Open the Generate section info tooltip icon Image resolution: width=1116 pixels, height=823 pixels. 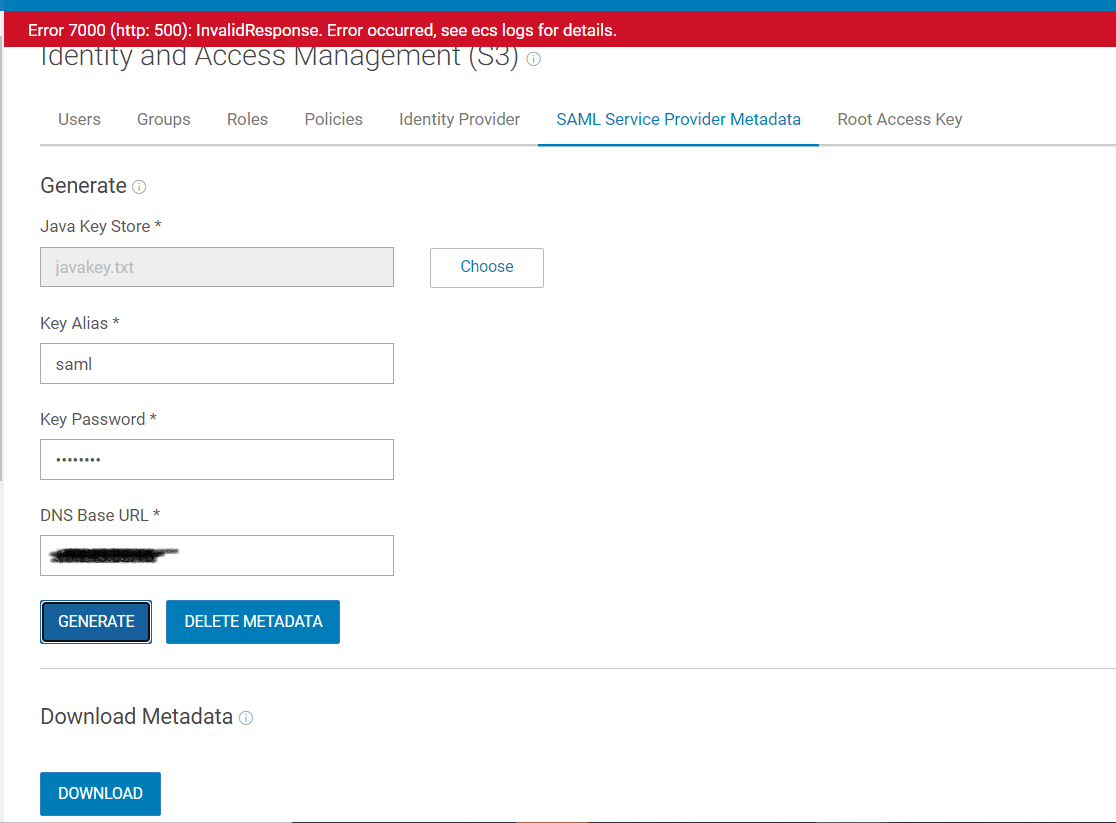[x=139, y=187]
